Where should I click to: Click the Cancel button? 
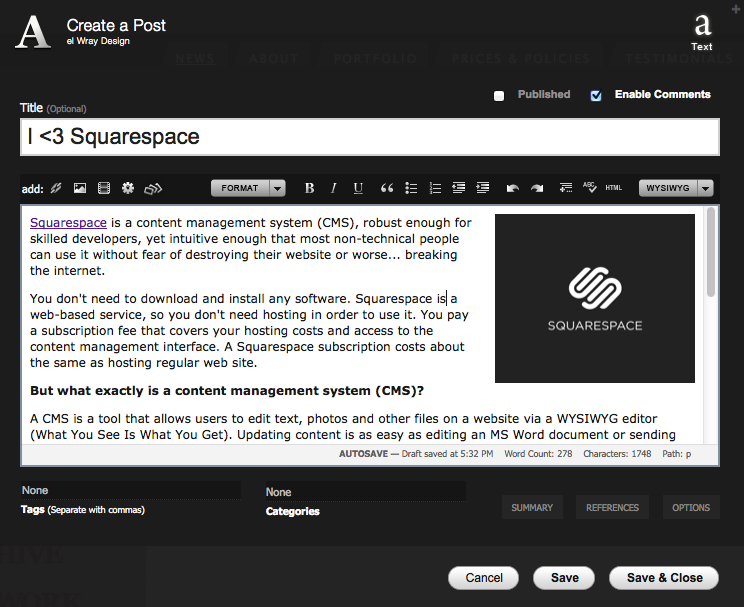[484, 578]
